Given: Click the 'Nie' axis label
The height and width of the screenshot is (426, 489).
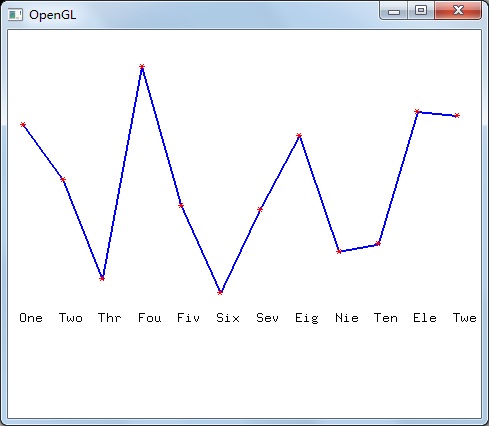Looking at the screenshot, I should [347, 318].
